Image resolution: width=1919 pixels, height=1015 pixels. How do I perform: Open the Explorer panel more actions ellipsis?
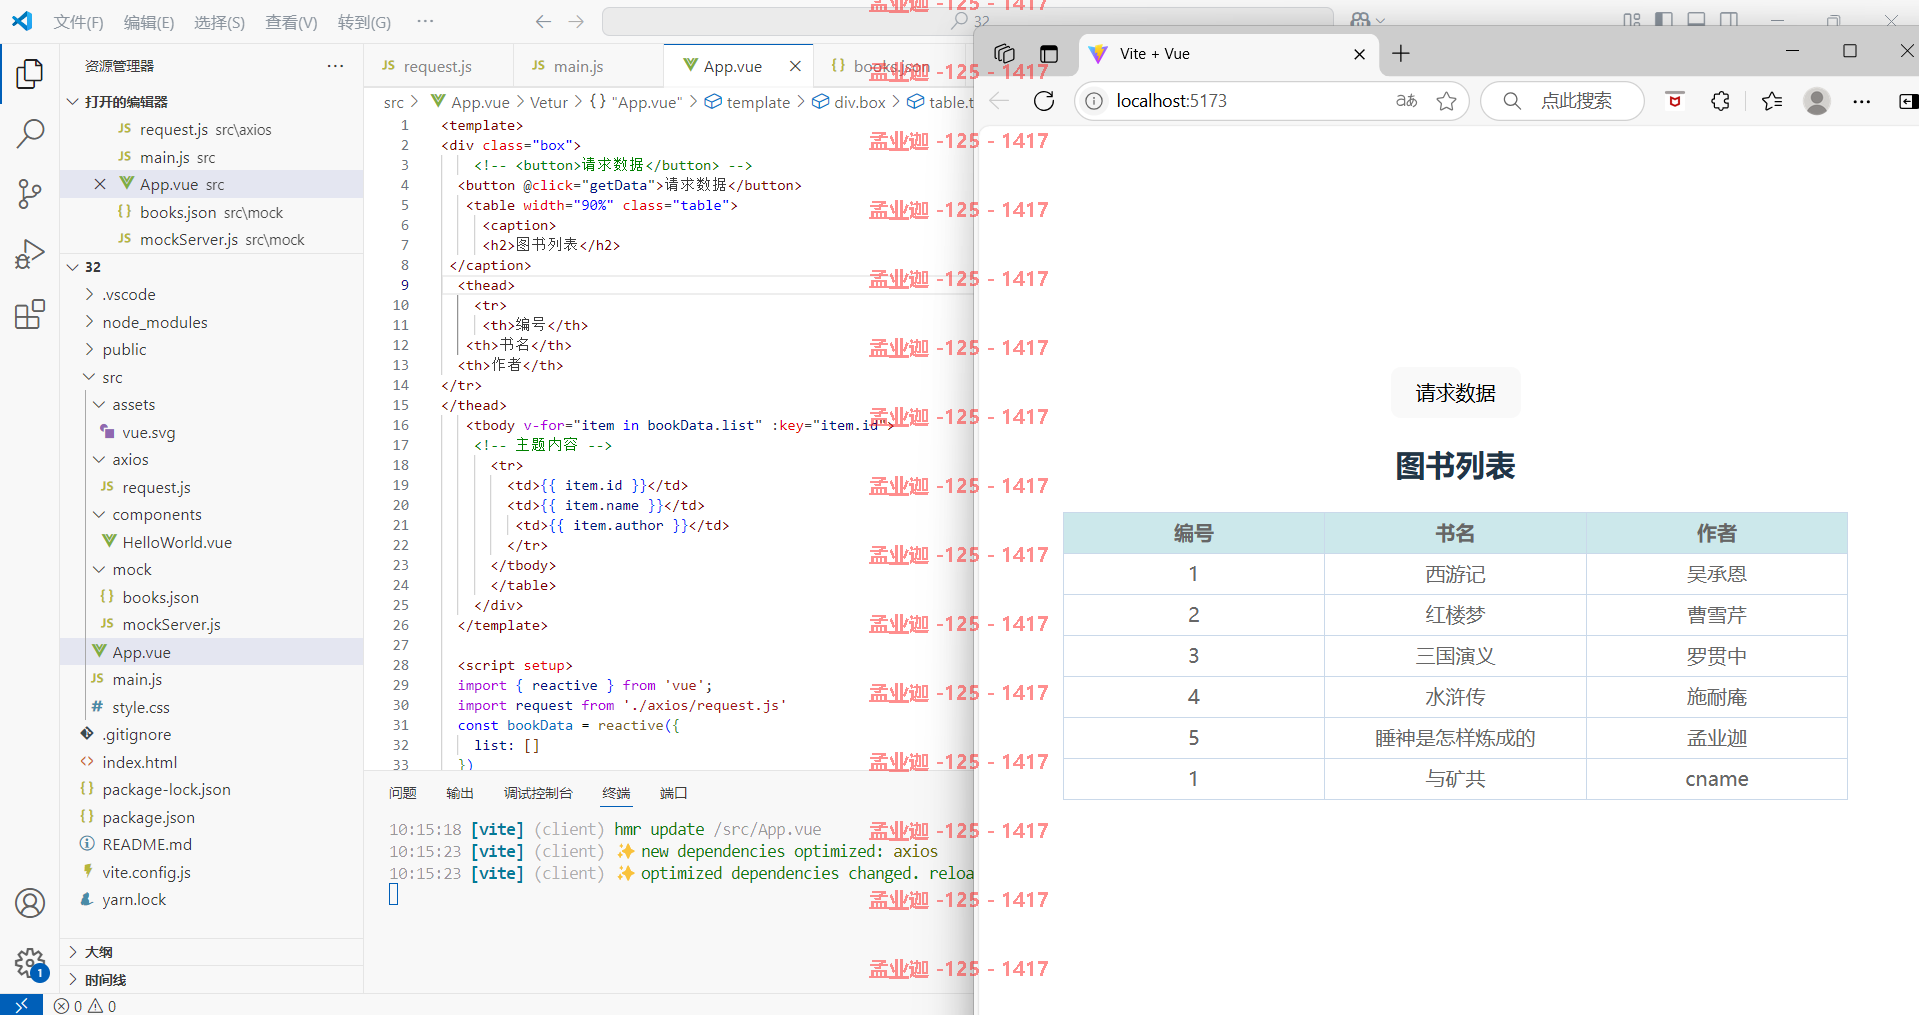pos(335,66)
